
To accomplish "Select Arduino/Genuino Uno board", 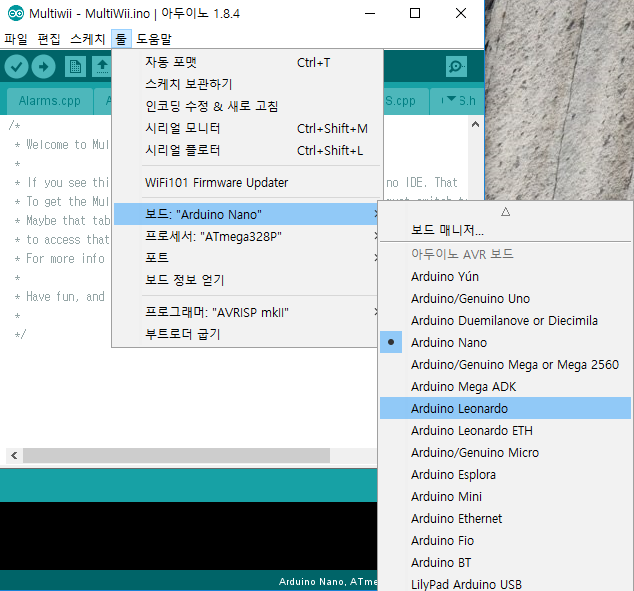I will pyautogui.click(x=505, y=299).
